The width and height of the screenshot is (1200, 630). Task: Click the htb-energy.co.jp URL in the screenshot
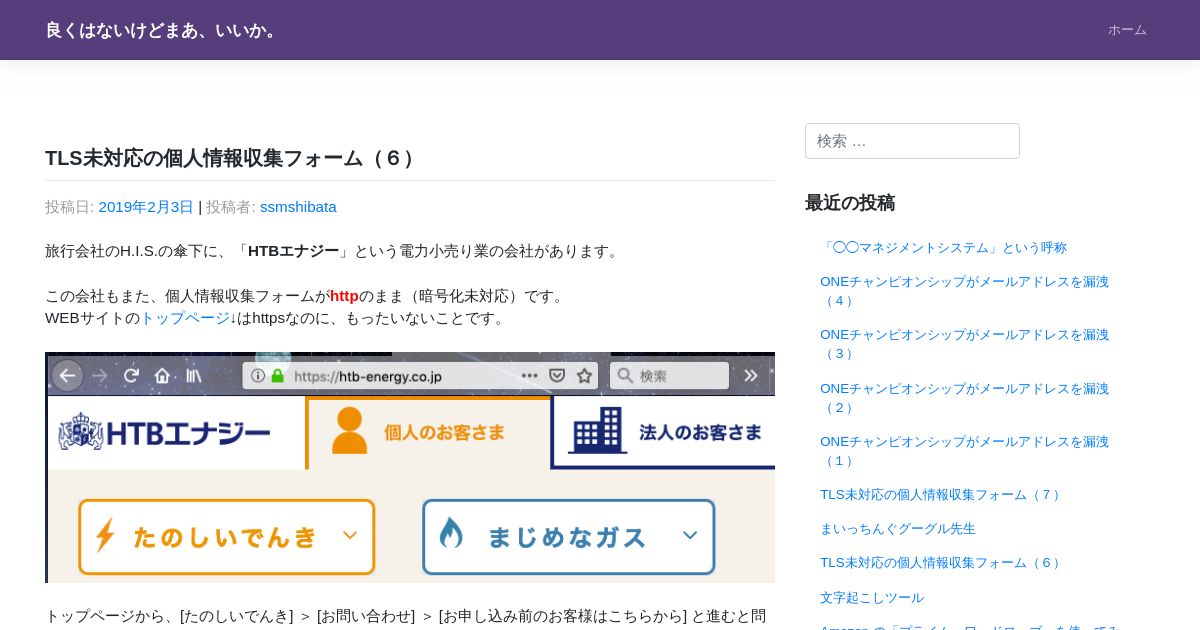point(368,376)
